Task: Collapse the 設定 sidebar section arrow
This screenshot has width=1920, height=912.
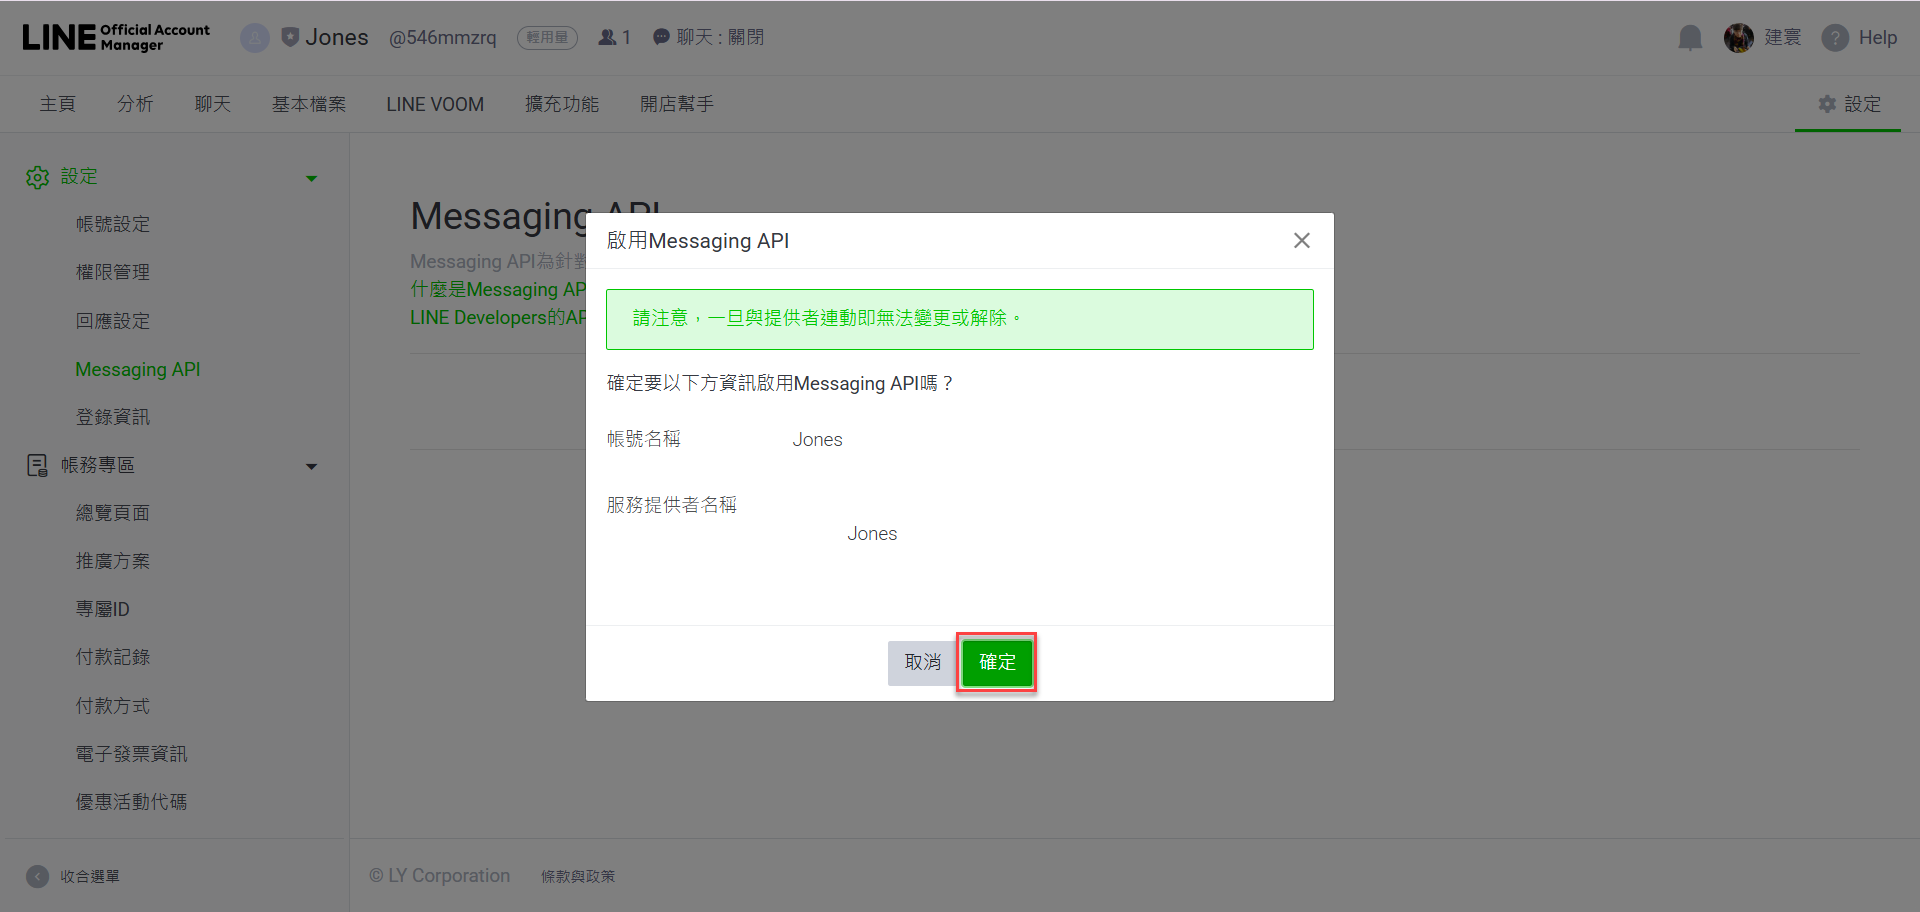Action: 311,178
